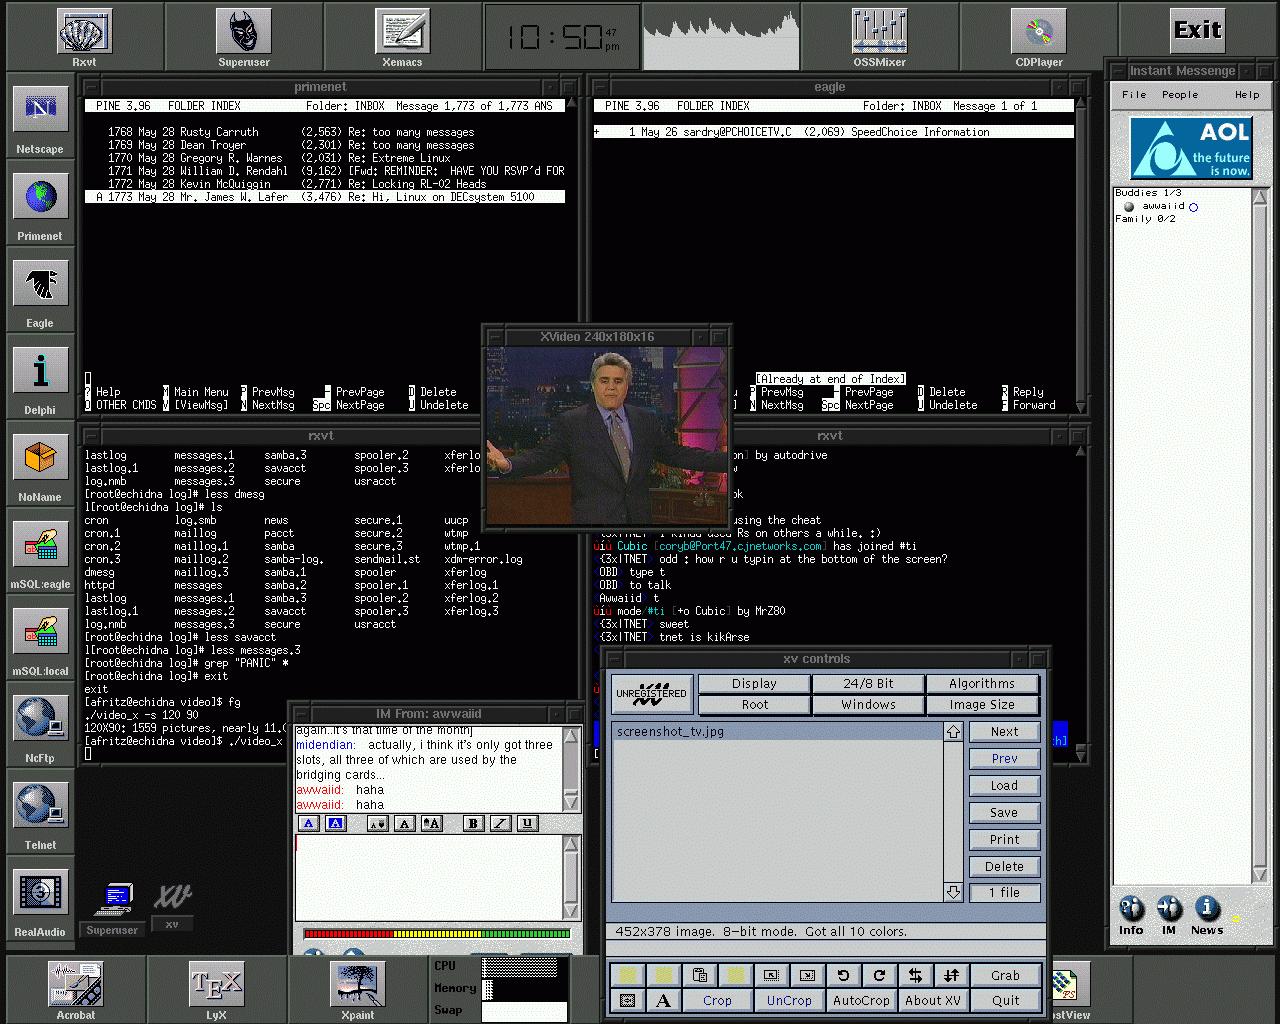This screenshot has width=1280, height=1024.
Task: Launch Rxvt from the top panel
Action: coord(84,33)
